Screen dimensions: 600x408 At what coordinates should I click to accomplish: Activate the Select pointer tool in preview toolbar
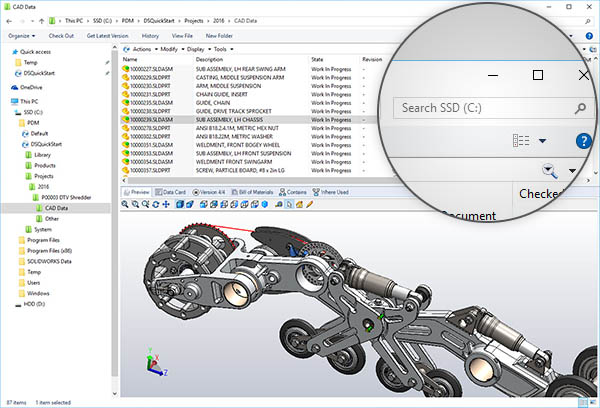[289, 204]
